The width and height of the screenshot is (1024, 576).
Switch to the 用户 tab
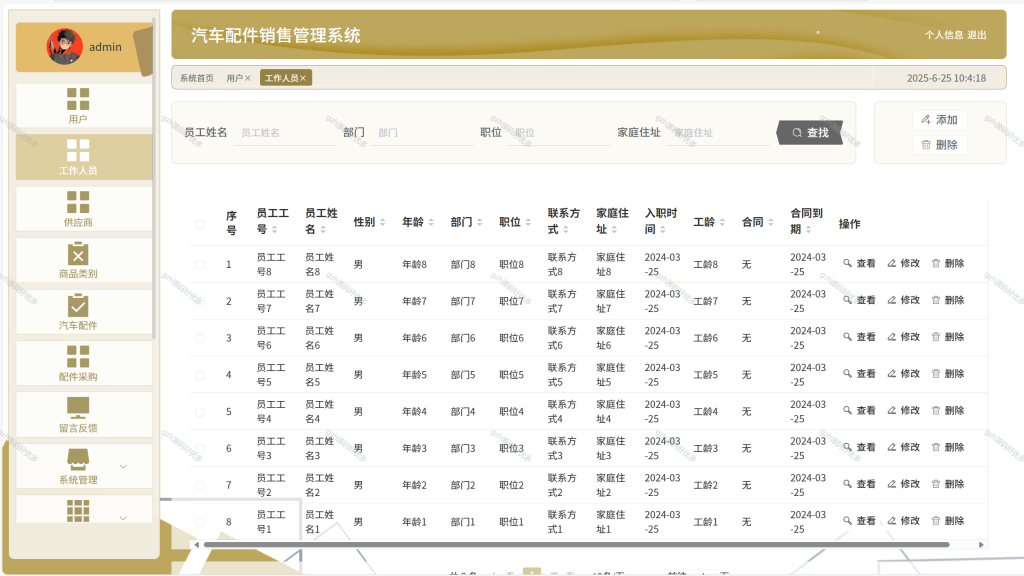pos(234,78)
